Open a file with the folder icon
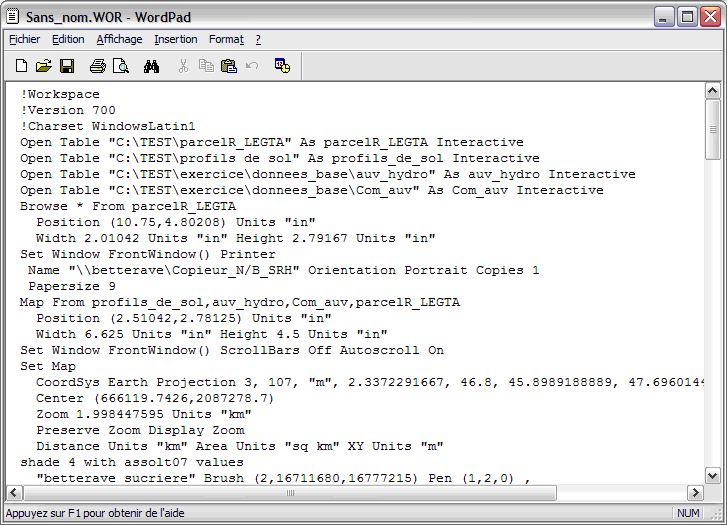 pos(44,66)
